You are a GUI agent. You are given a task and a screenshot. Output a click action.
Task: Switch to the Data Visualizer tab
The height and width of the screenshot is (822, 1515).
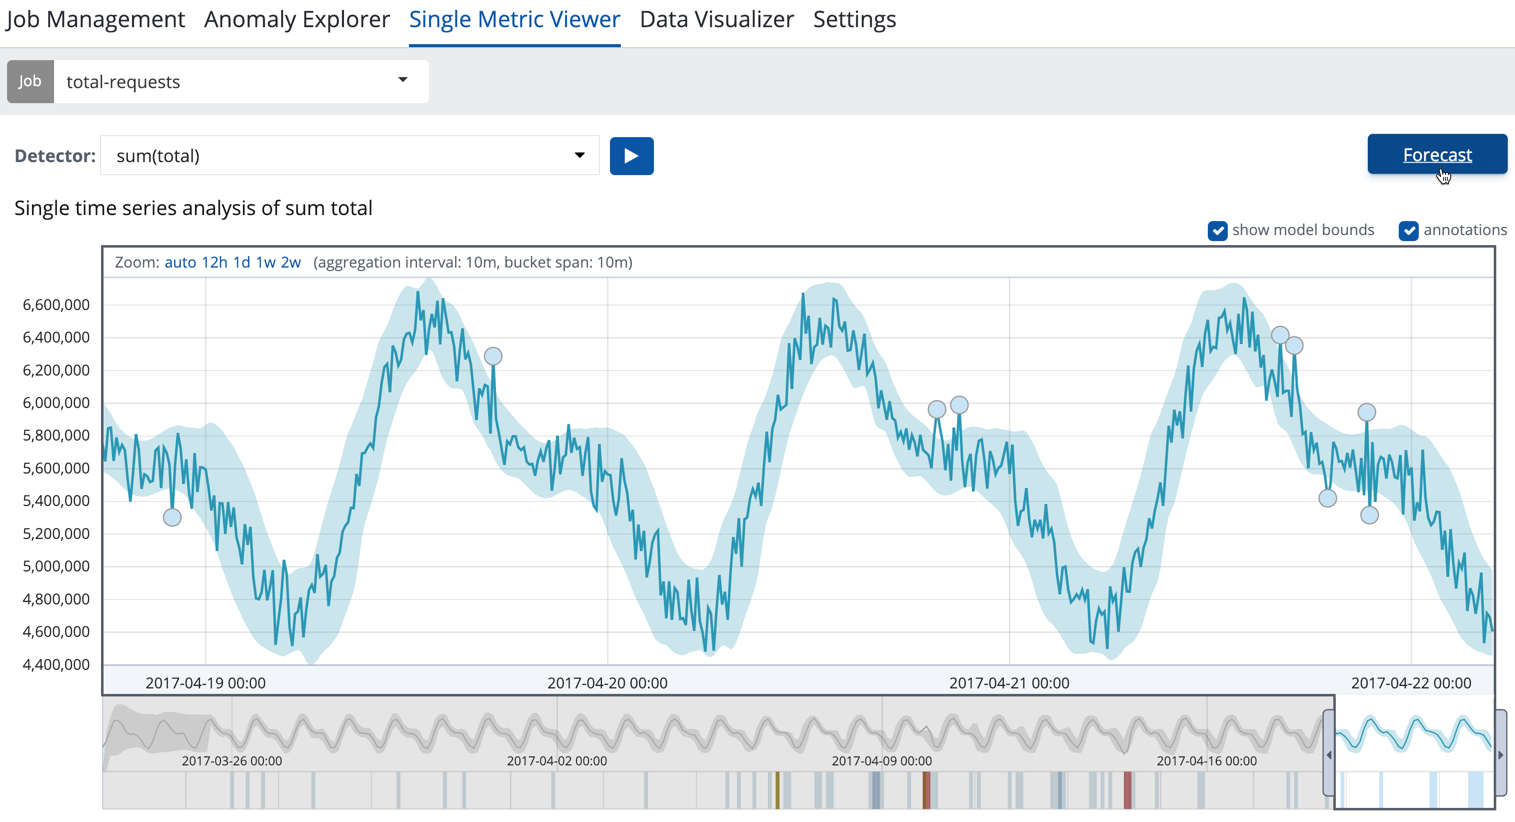click(716, 19)
